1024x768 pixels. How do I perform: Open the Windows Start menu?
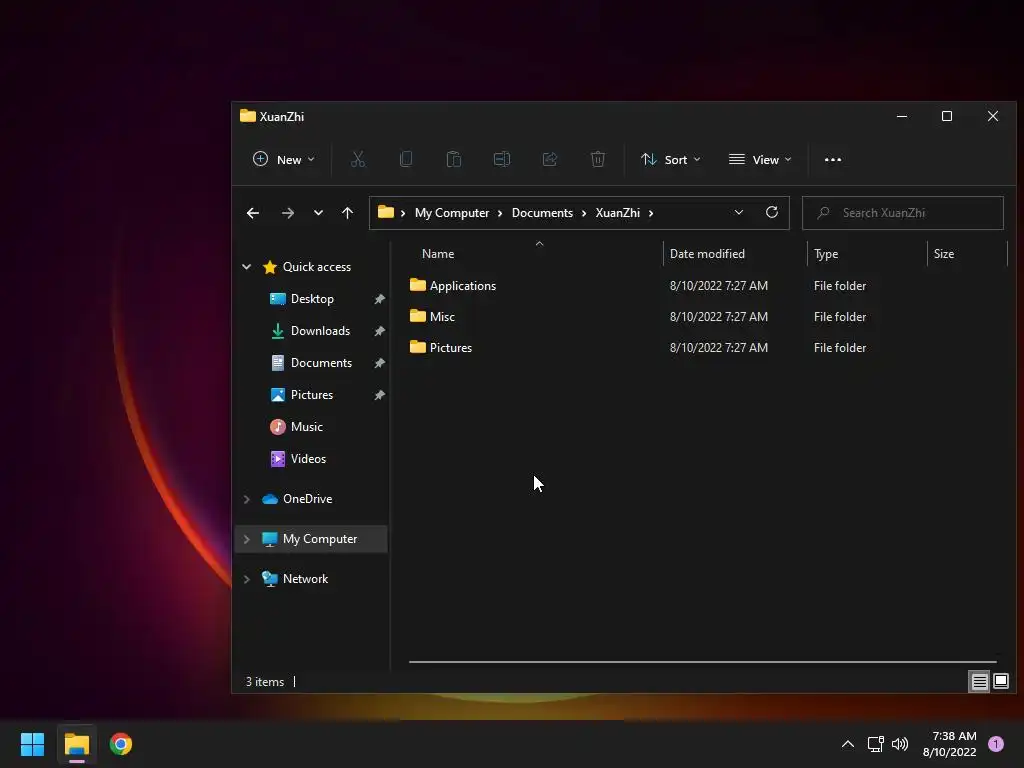tap(33, 744)
